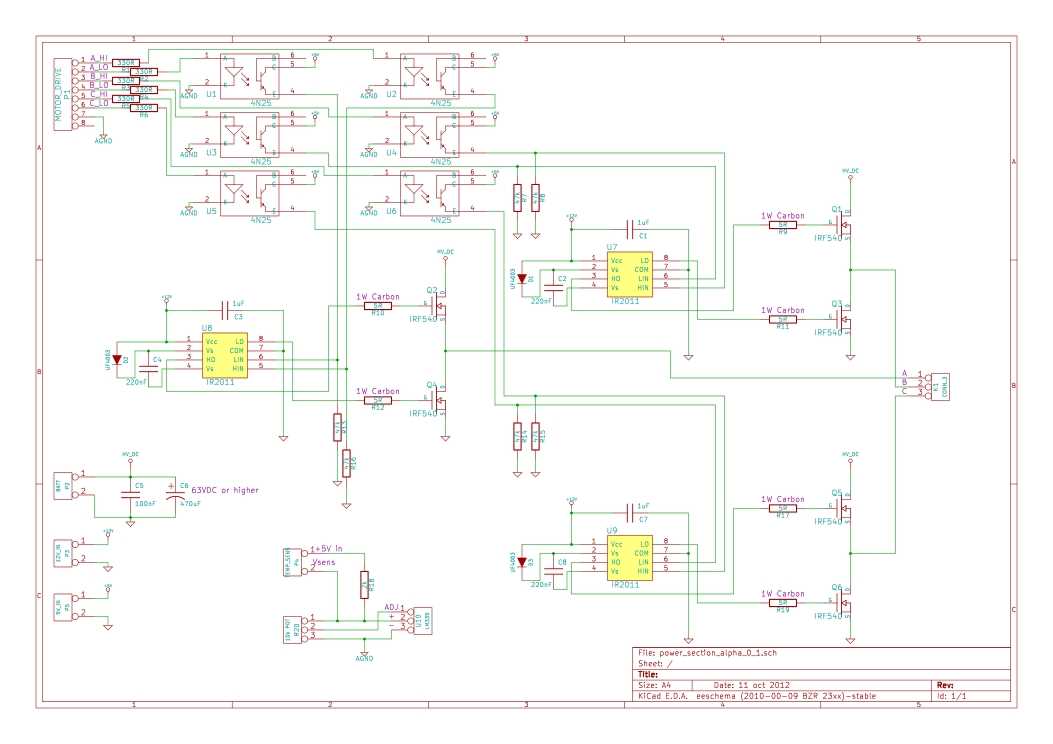The width and height of the screenshot is (1053, 744).
Task: Select capacitor C8 next to U9
Action: pyautogui.click(x=553, y=571)
